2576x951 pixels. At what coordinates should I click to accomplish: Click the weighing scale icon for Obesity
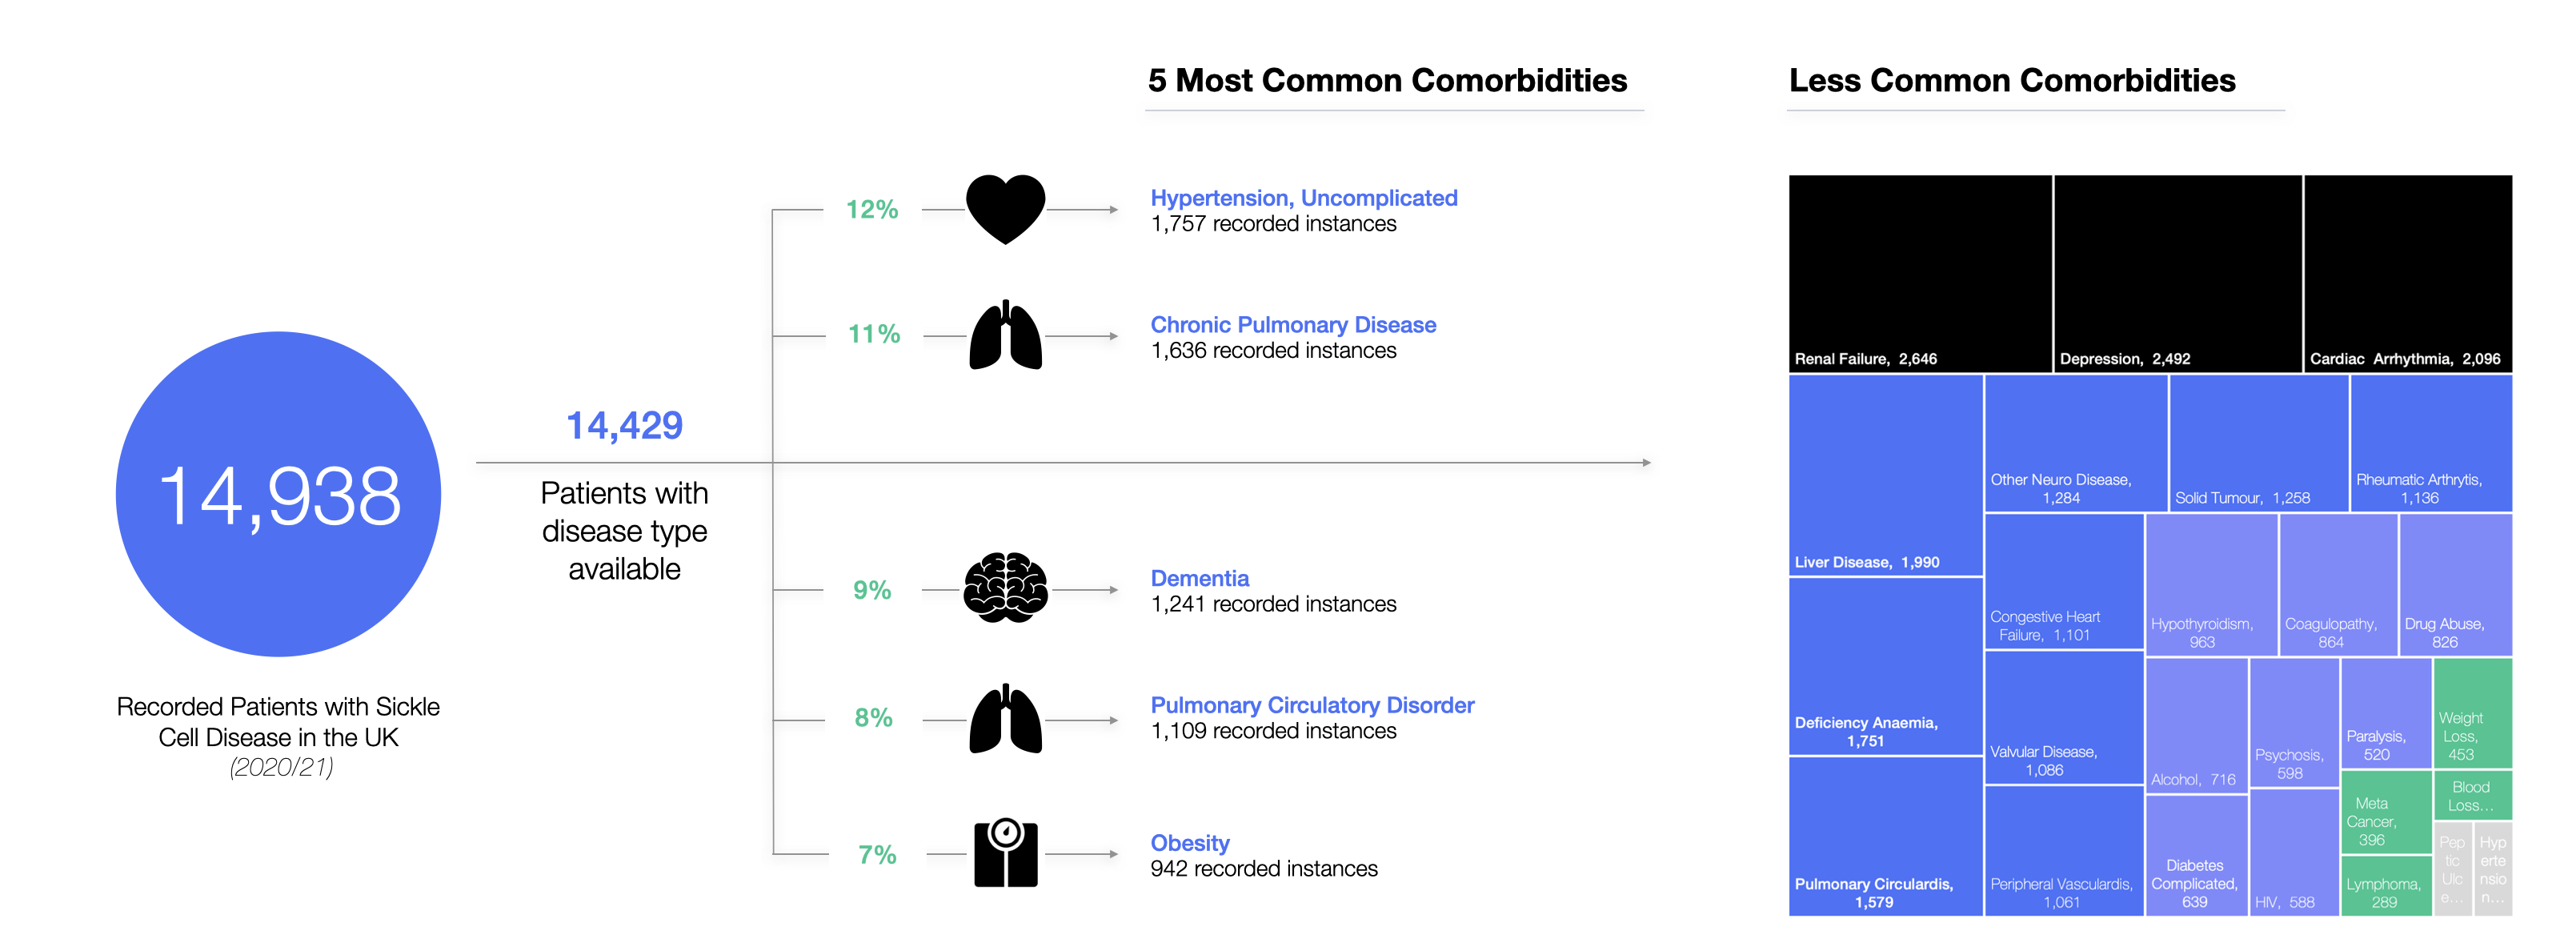[x=1006, y=853]
